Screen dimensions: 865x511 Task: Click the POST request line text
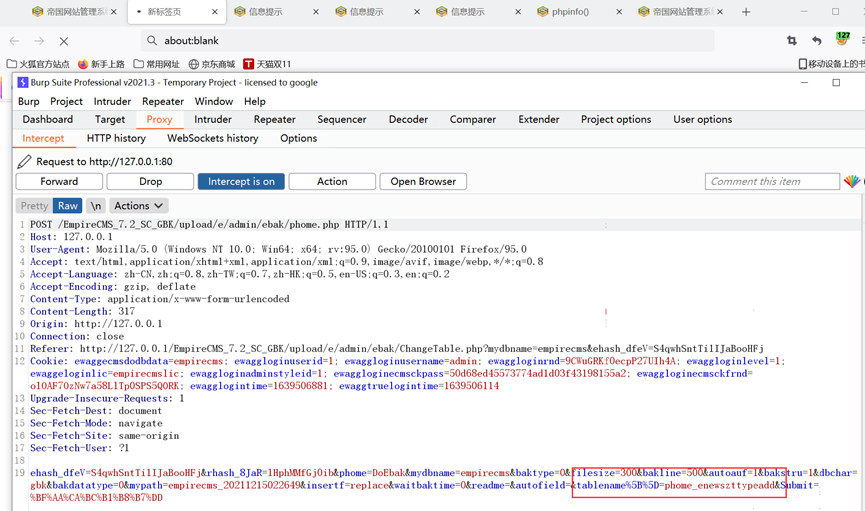point(209,225)
